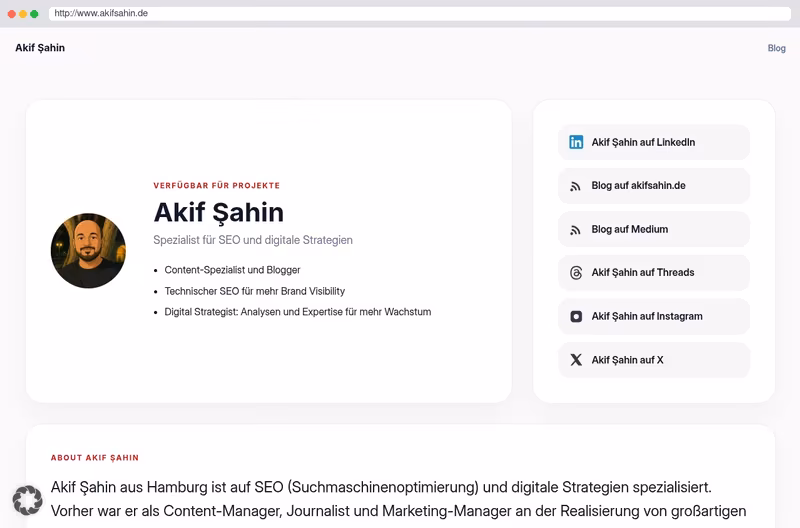Close the browser window with red button
This screenshot has width=800, height=528.
tap(12, 14)
